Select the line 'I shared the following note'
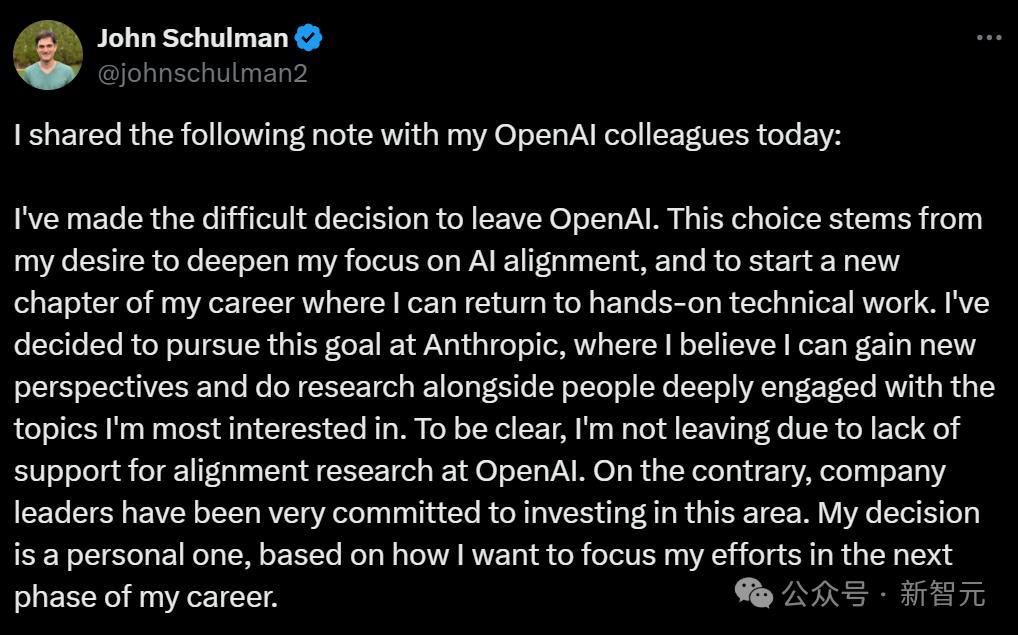The width and height of the screenshot is (1018, 635). 427,135
